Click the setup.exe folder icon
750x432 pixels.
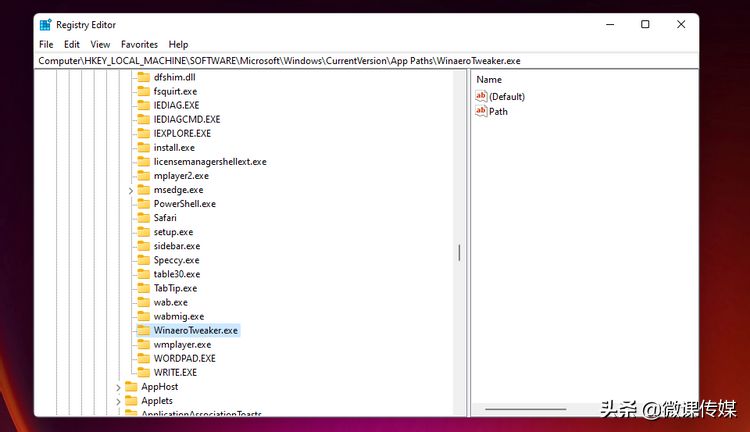point(143,232)
